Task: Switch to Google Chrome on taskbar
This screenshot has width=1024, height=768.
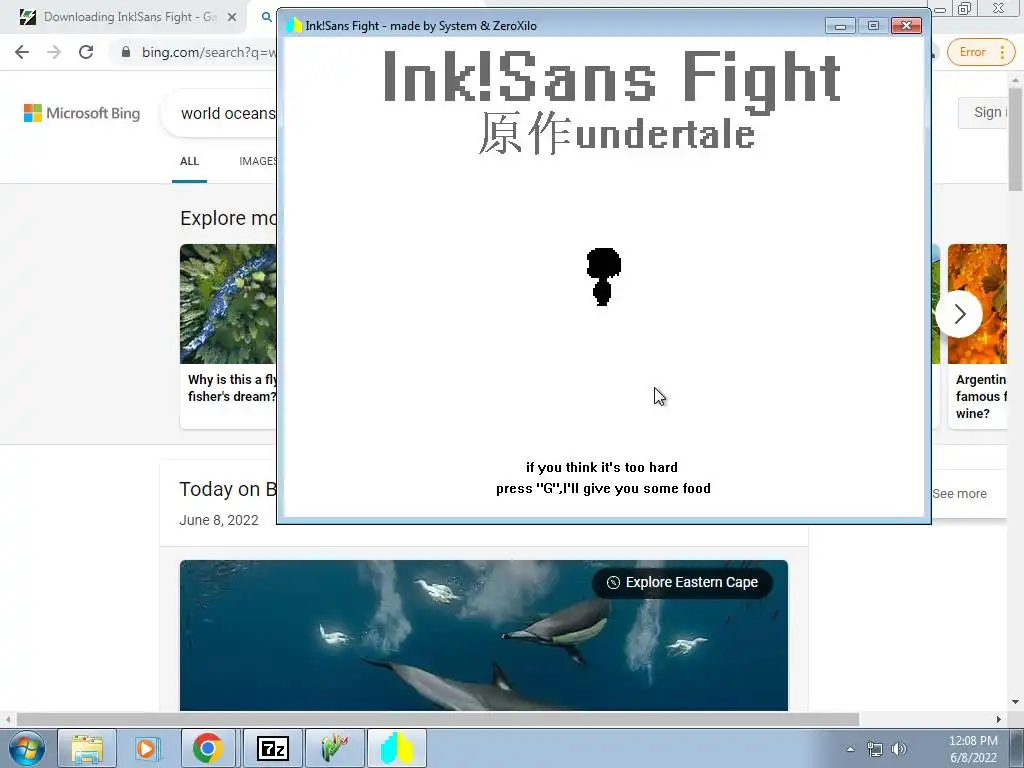Action: pos(208,748)
